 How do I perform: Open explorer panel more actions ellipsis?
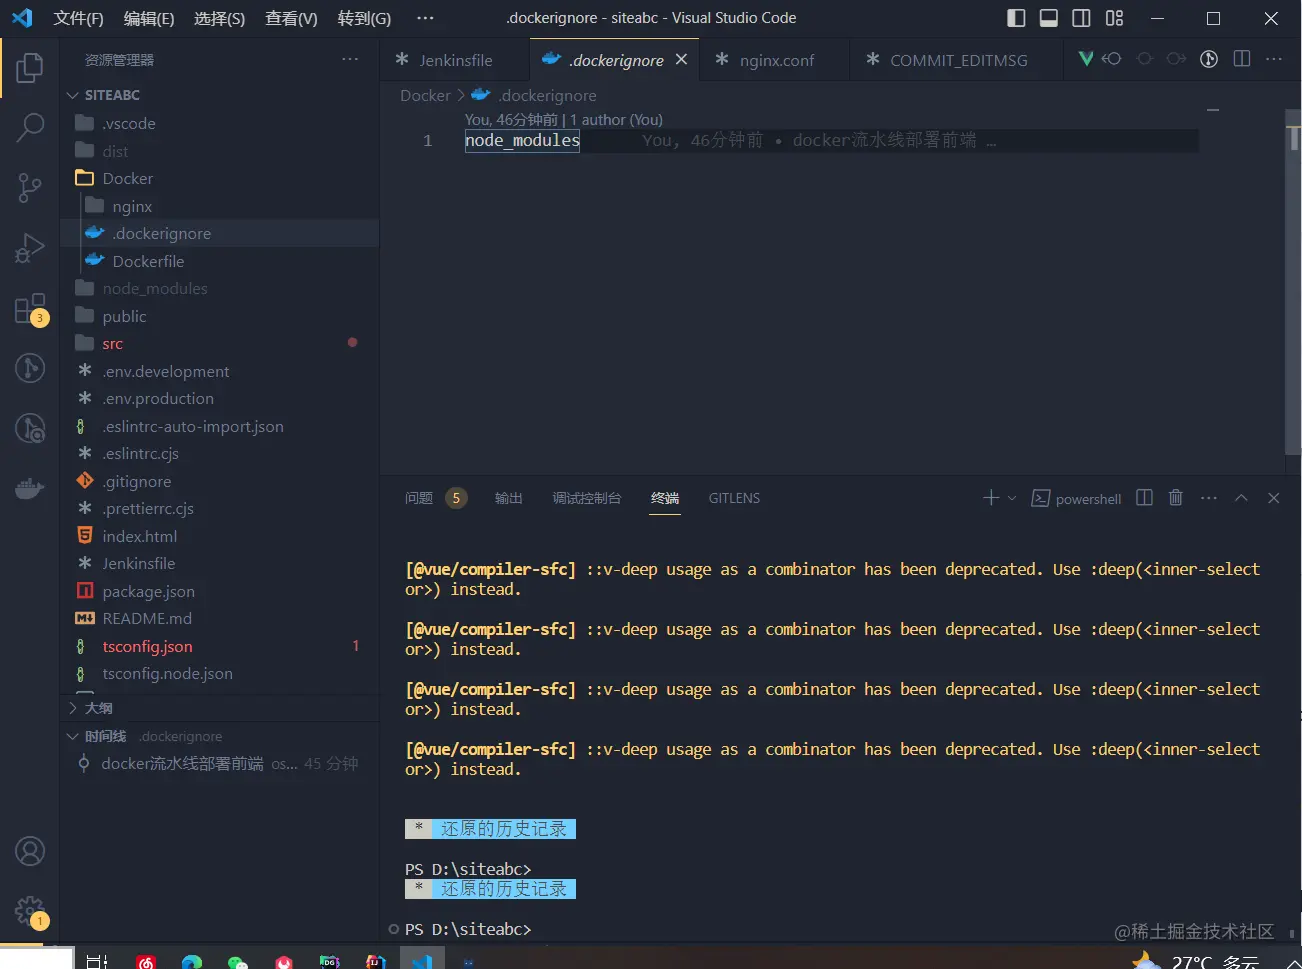tap(350, 60)
